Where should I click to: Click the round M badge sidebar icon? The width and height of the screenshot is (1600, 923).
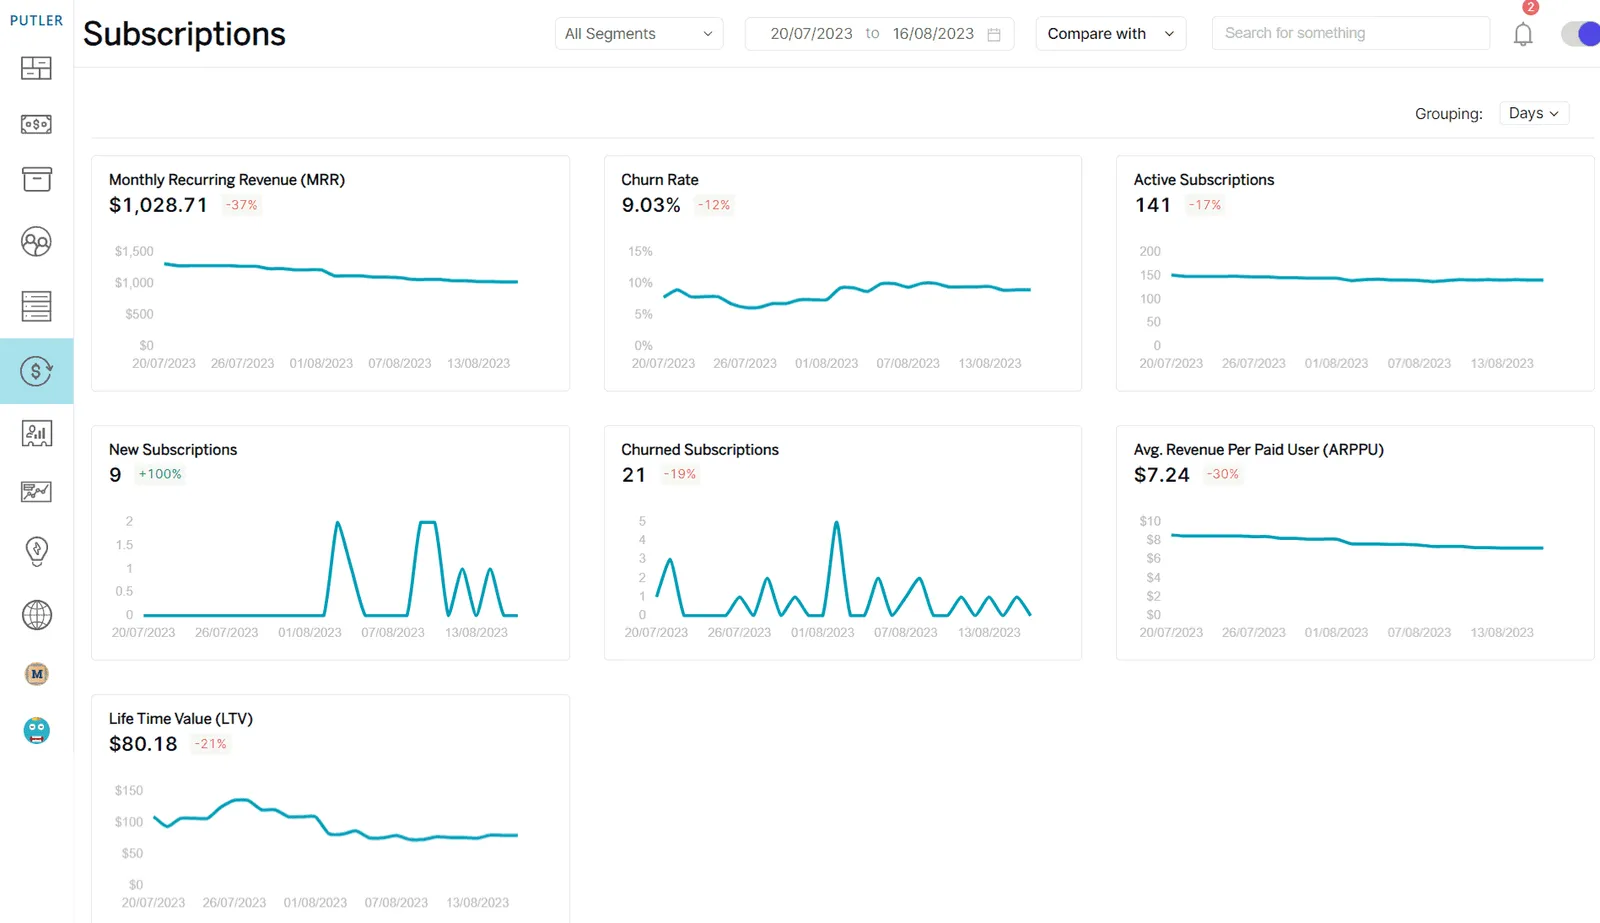pyautogui.click(x=36, y=674)
